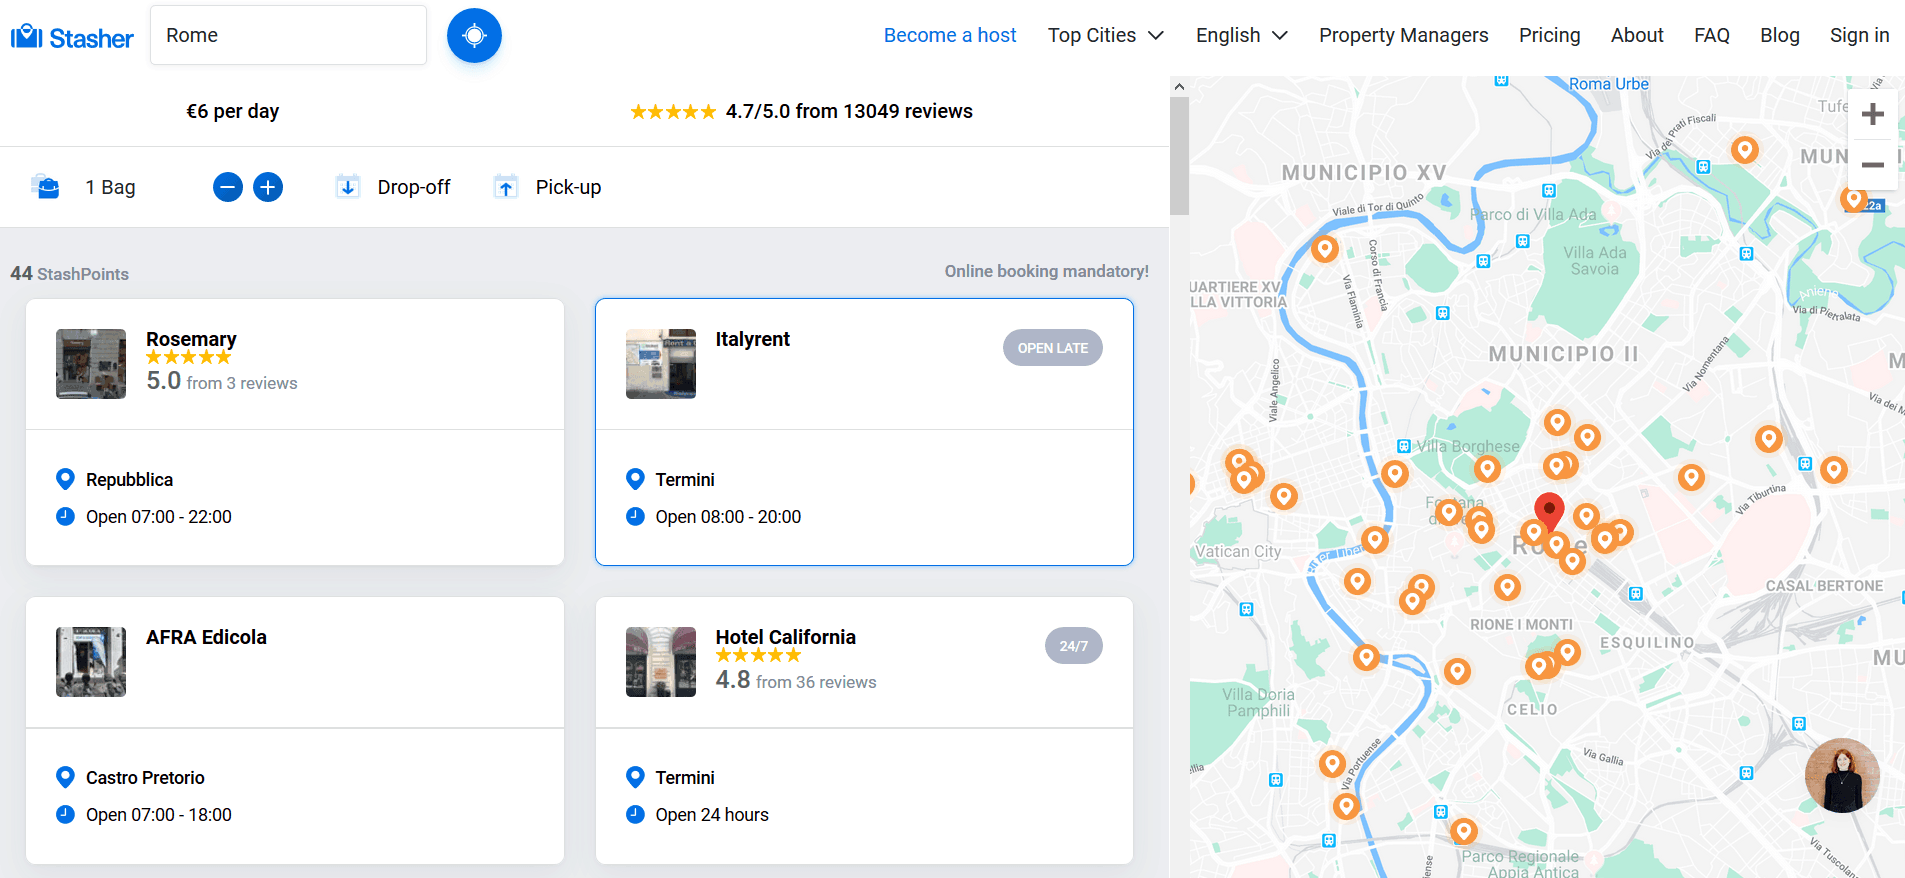Click the Rosemary opening hours clock icon
The height and width of the screenshot is (878, 1905).
coord(65,516)
